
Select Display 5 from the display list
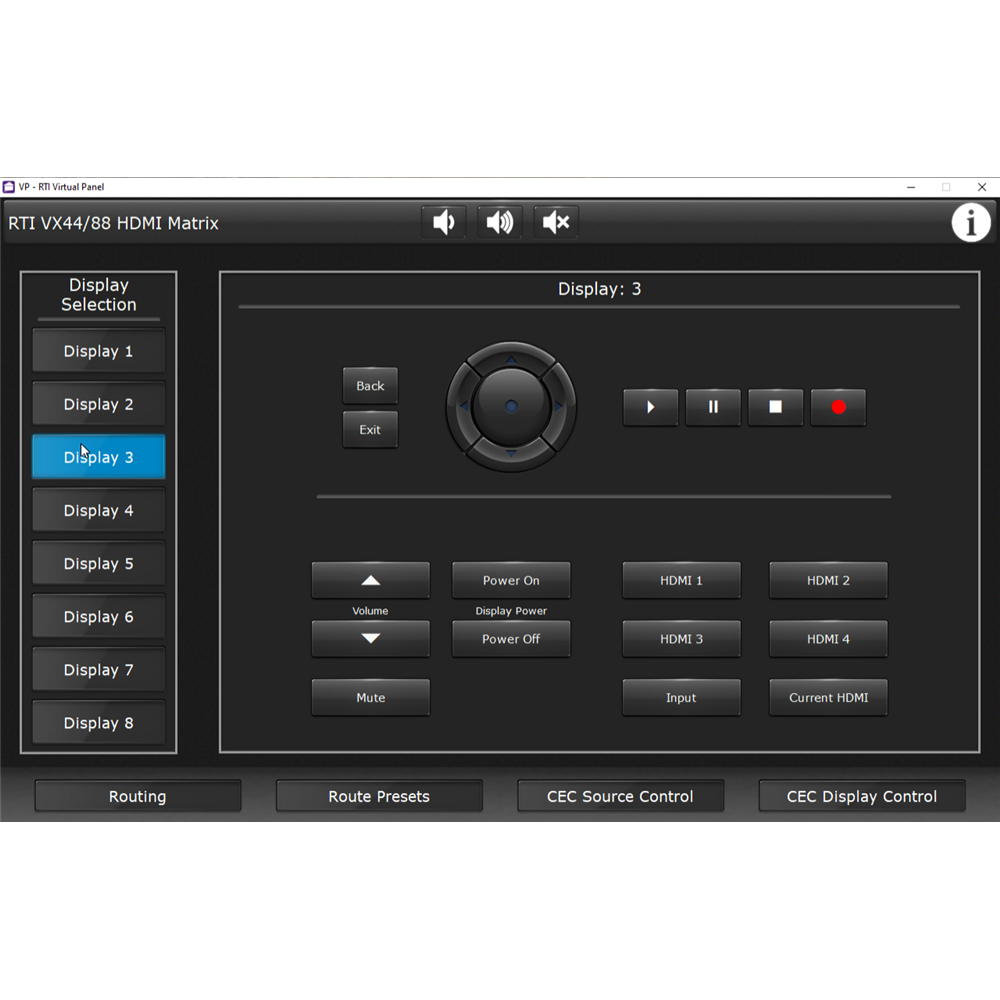click(99, 564)
